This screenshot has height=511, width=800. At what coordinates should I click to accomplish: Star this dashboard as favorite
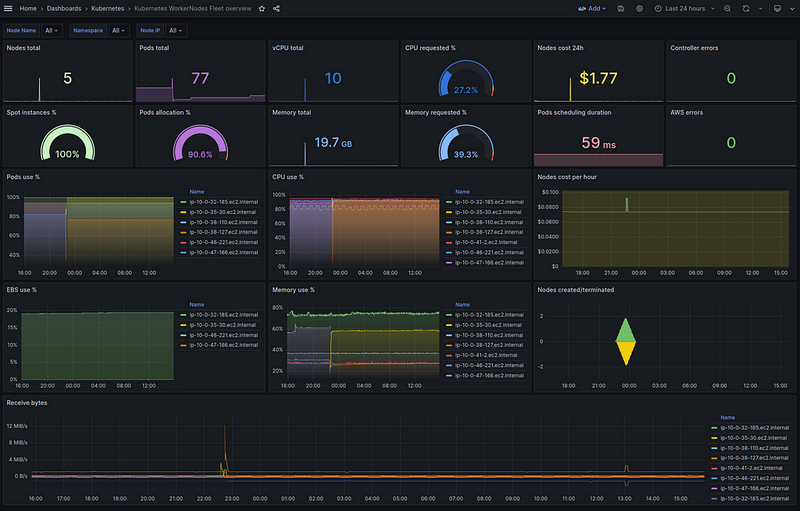[262, 8]
